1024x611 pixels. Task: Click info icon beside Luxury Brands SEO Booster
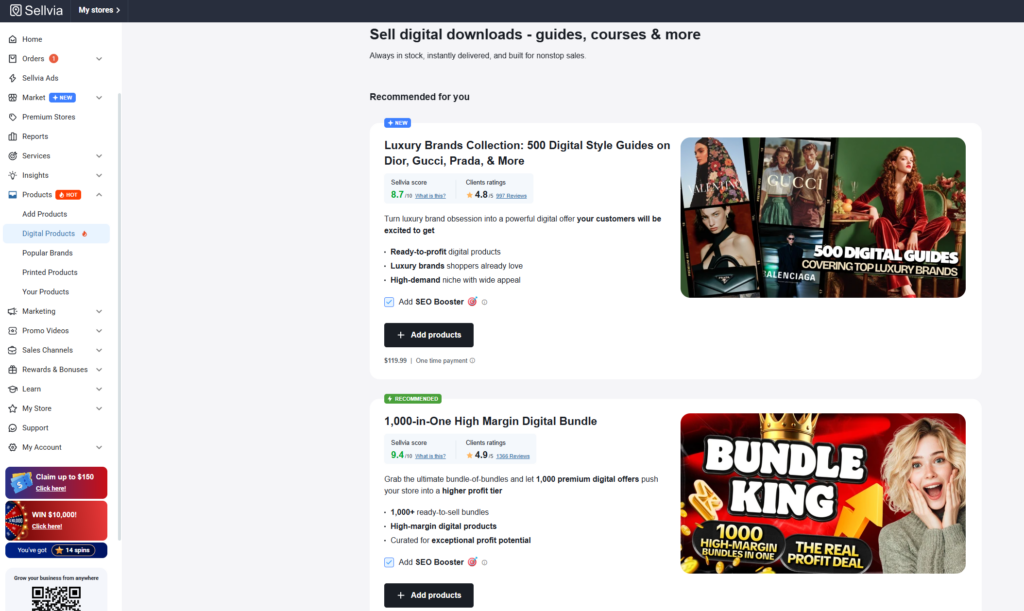(x=485, y=302)
